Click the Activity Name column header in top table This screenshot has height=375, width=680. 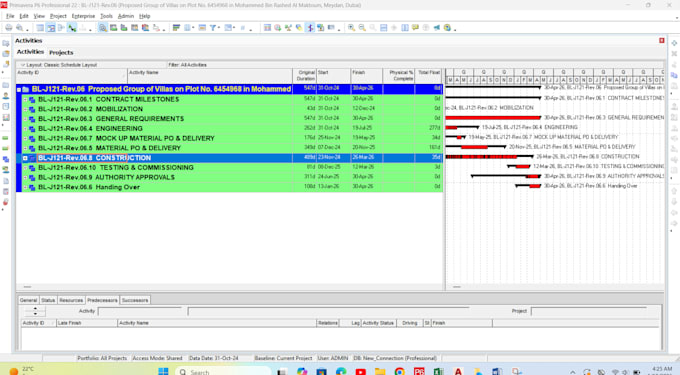210,75
